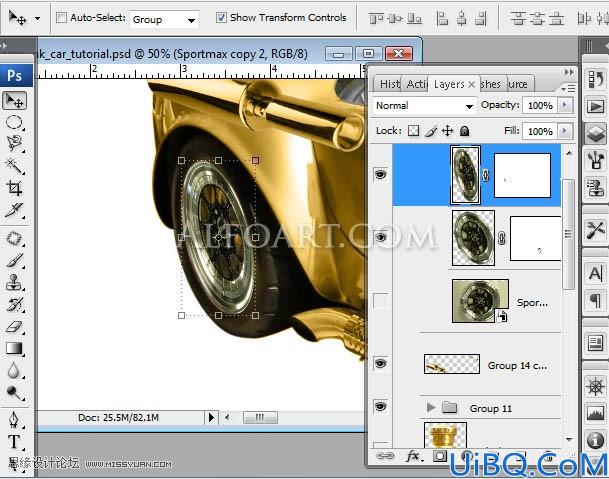This screenshot has height=479, width=609.
Task: Open the Move tool preset picker arrow
Action: click(x=37, y=18)
